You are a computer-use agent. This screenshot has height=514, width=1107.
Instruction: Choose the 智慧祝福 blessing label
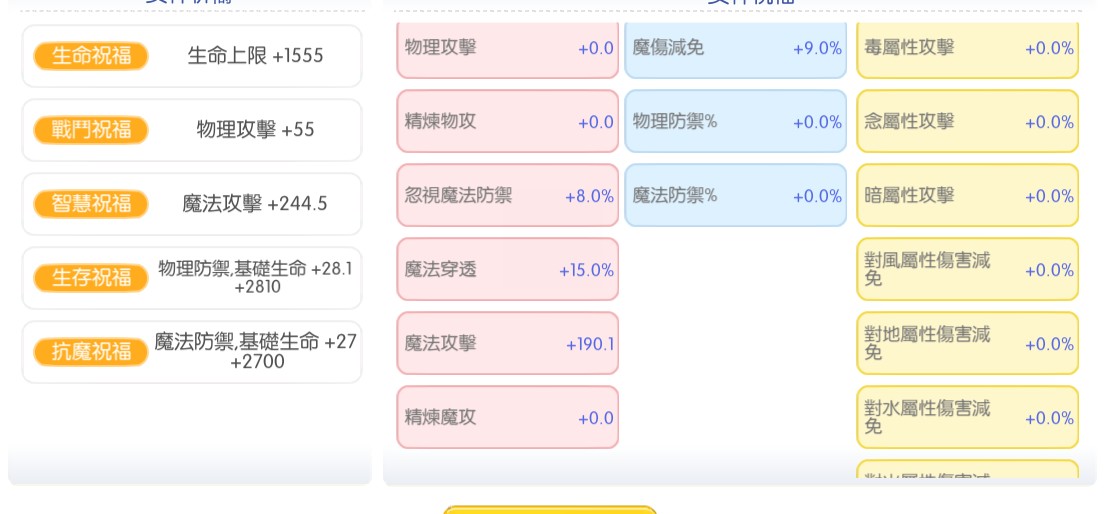pyautogui.click(x=91, y=204)
